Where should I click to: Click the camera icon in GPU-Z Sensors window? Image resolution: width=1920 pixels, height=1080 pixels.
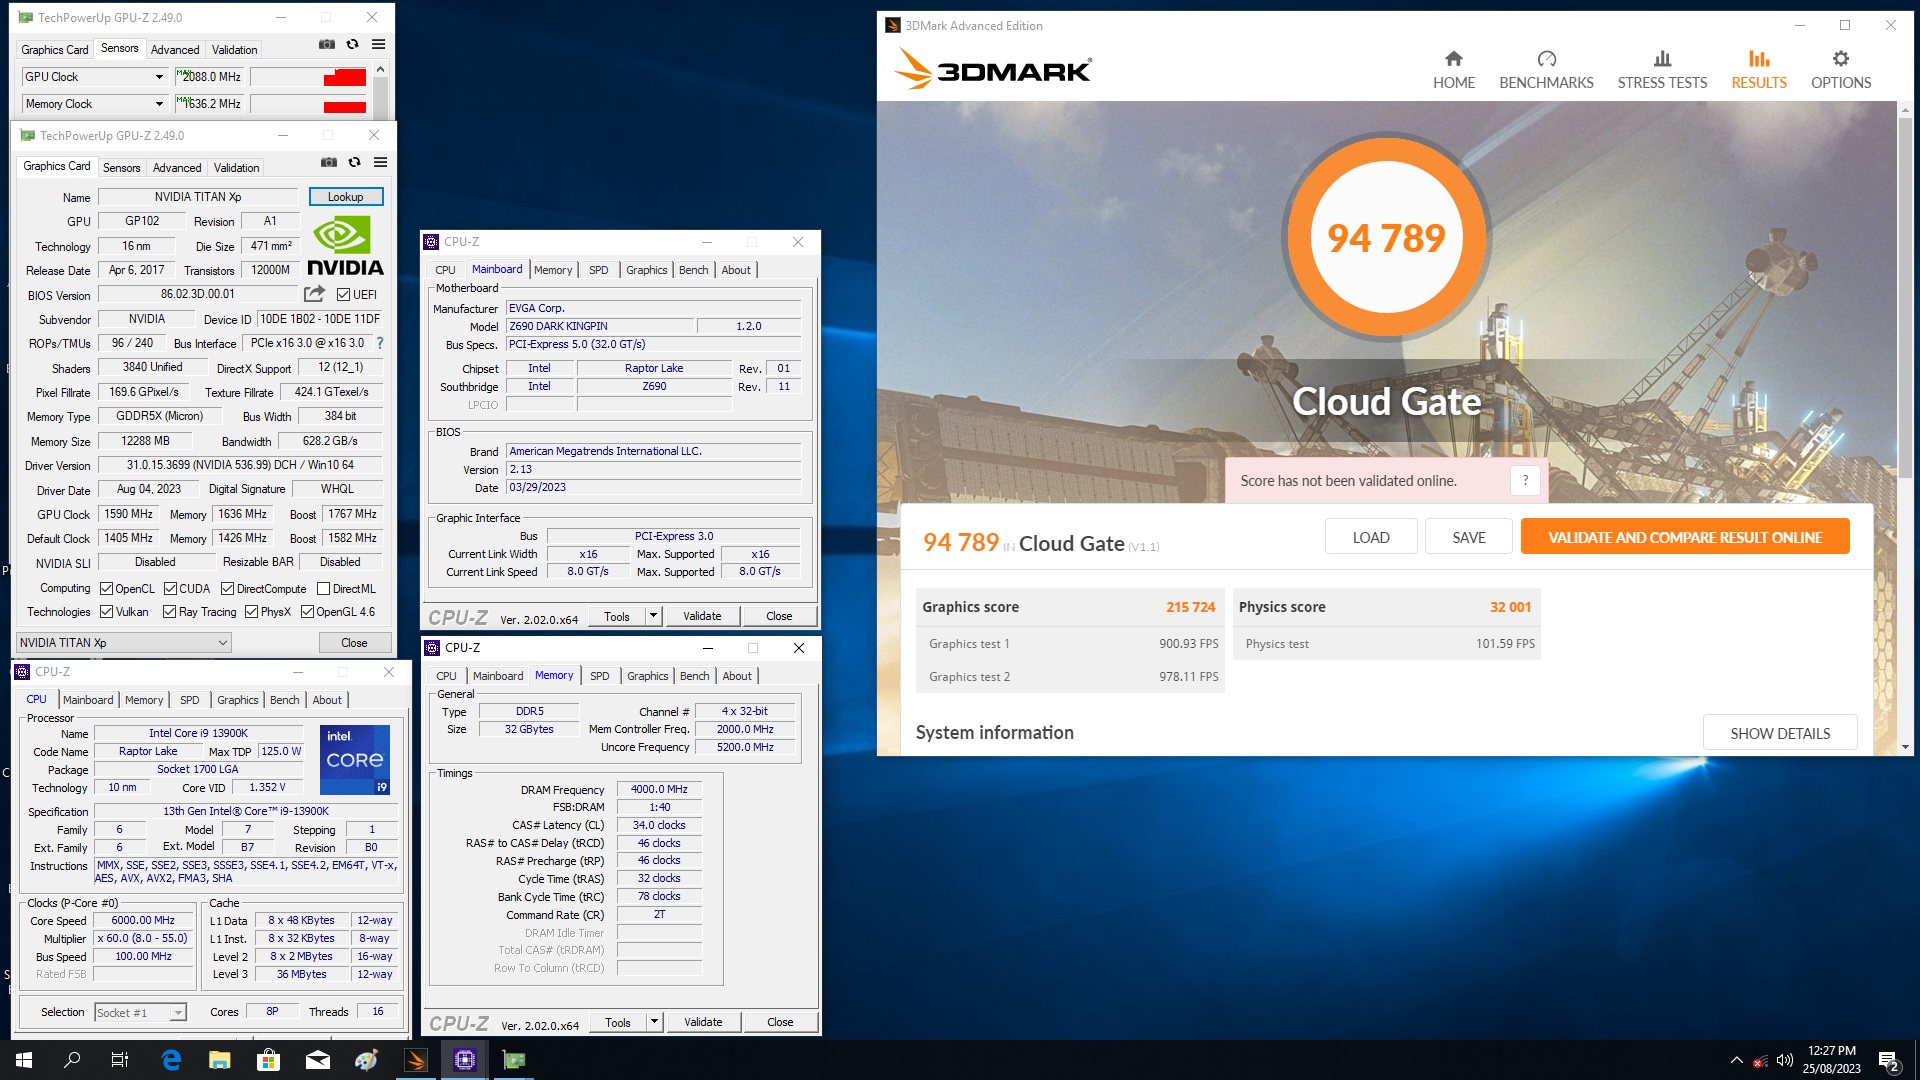tap(326, 44)
